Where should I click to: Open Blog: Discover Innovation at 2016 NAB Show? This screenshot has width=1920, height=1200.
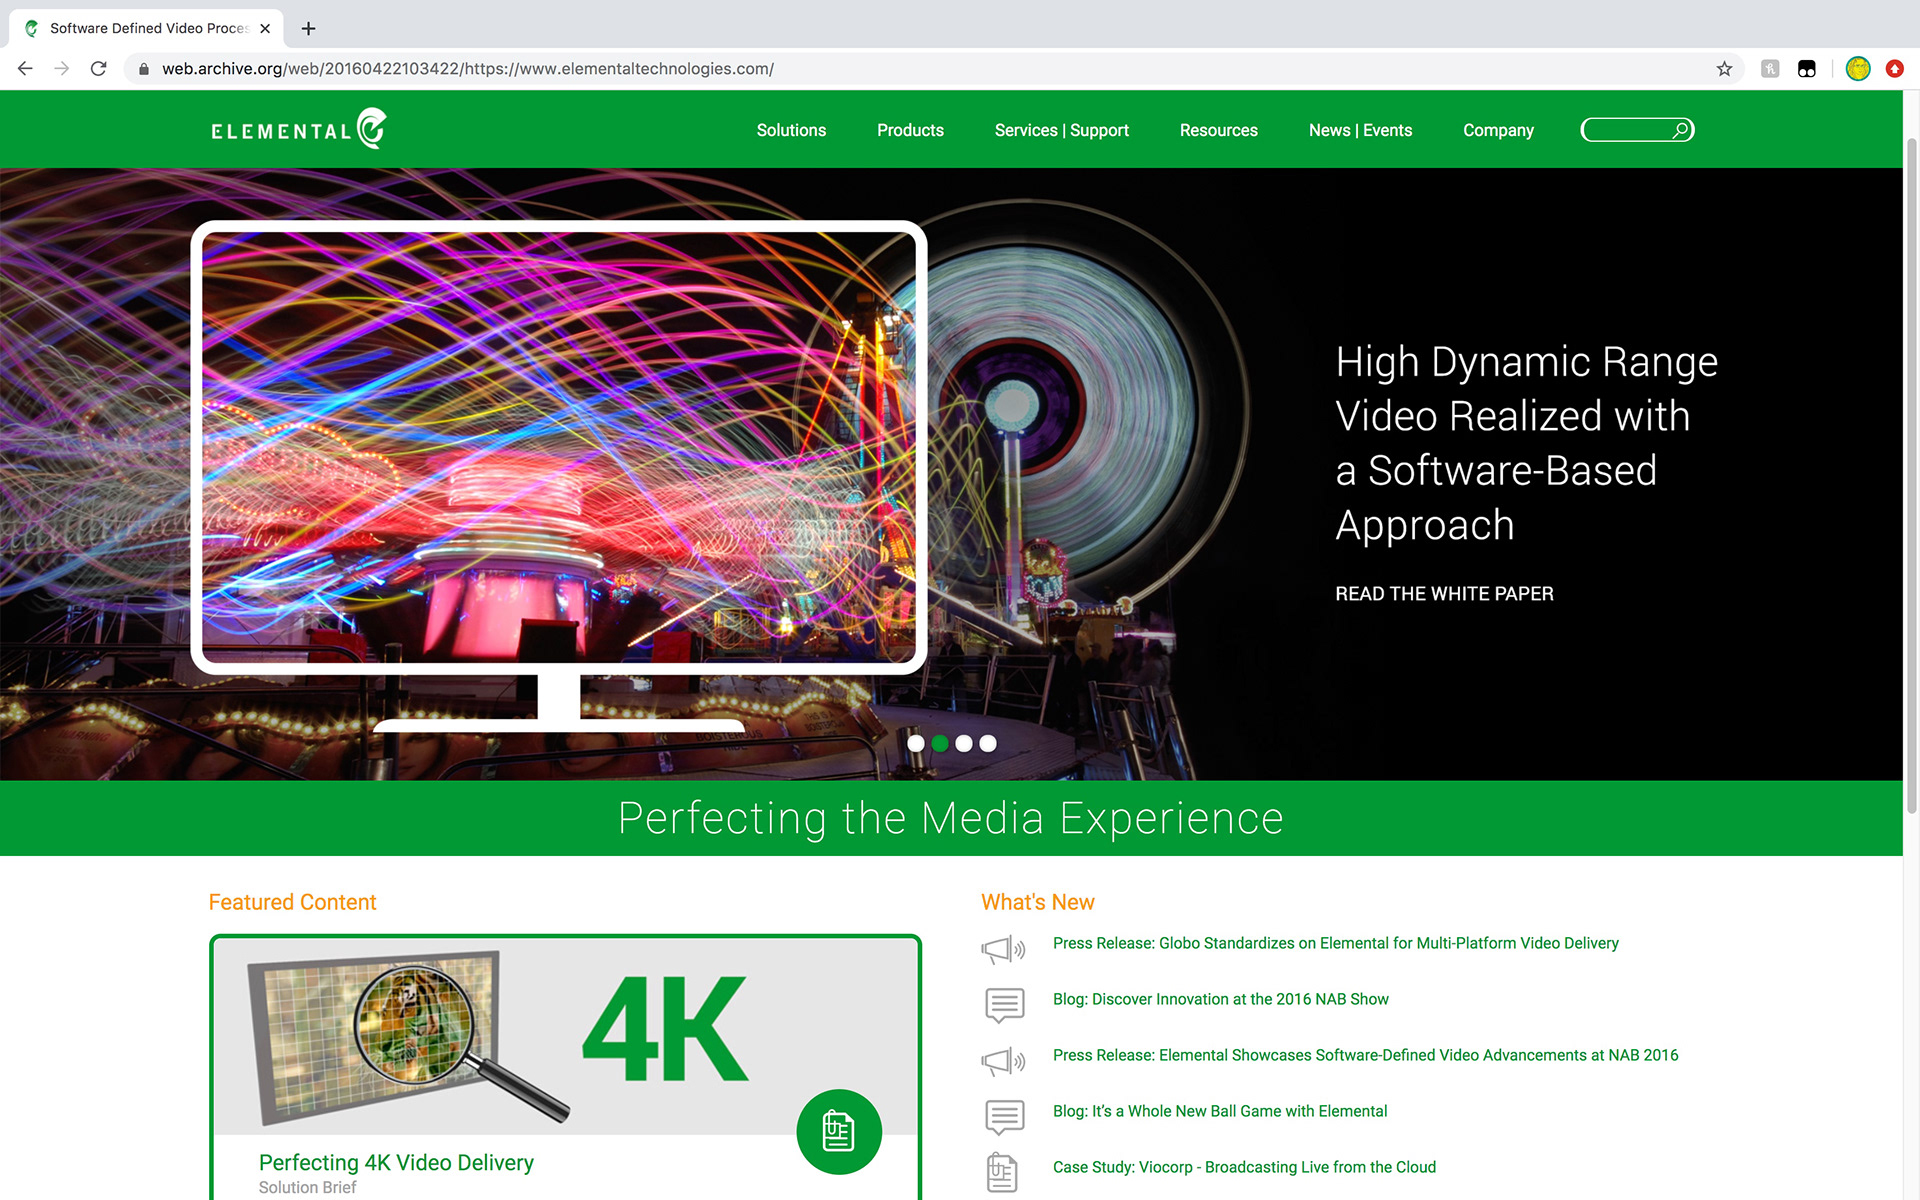pyautogui.click(x=1220, y=999)
